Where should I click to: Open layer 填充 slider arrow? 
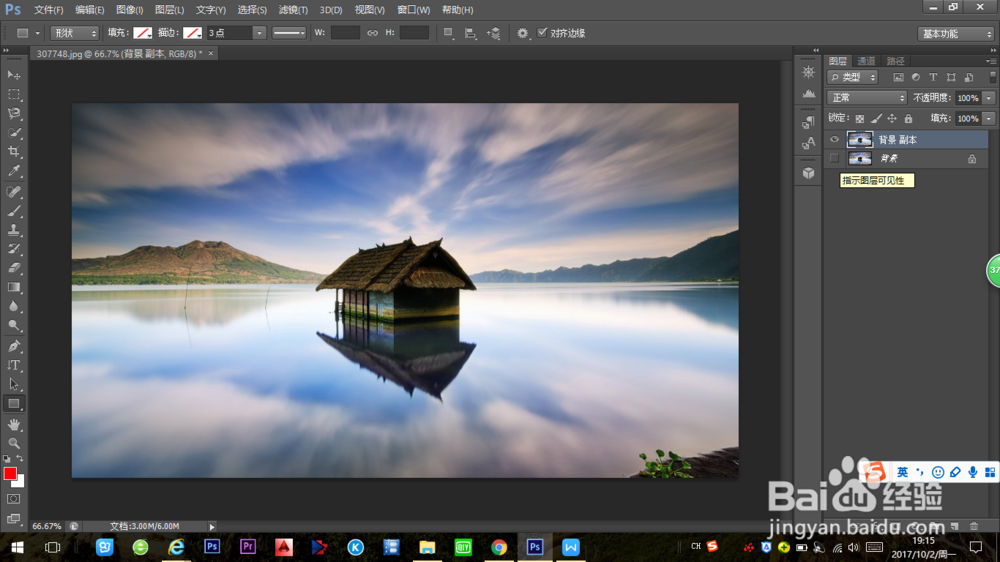(989, 119)
